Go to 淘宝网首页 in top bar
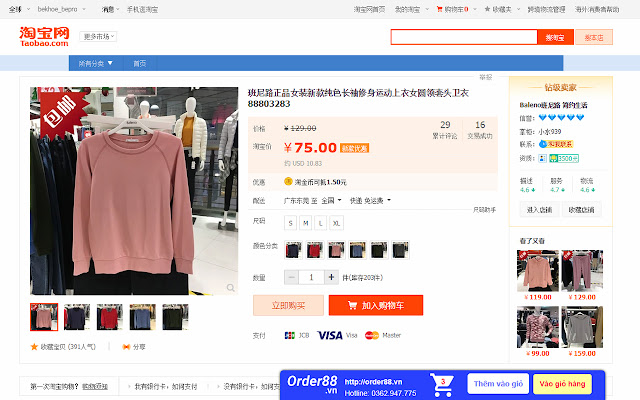 coord(369,9)
